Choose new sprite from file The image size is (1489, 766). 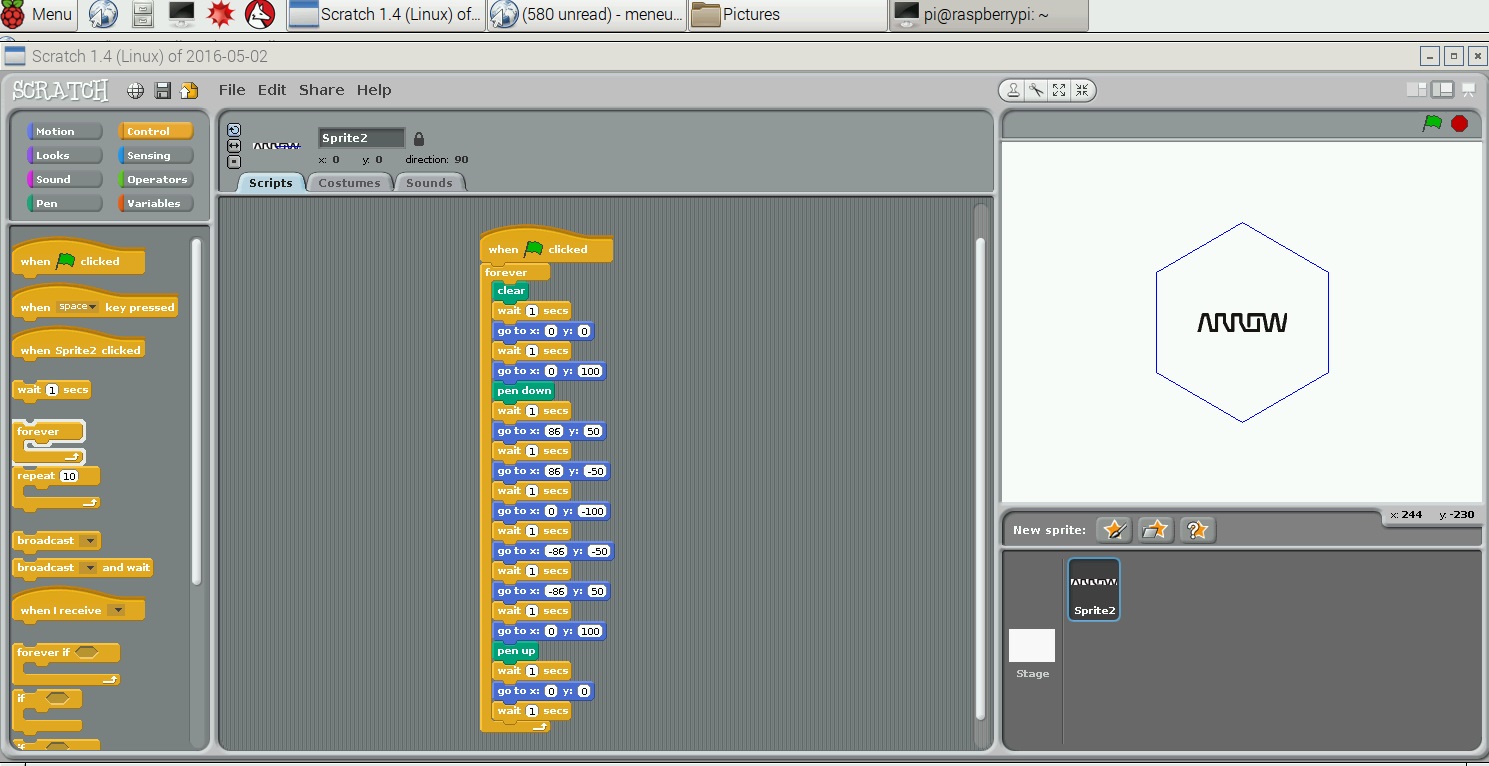click(1155, 530)
